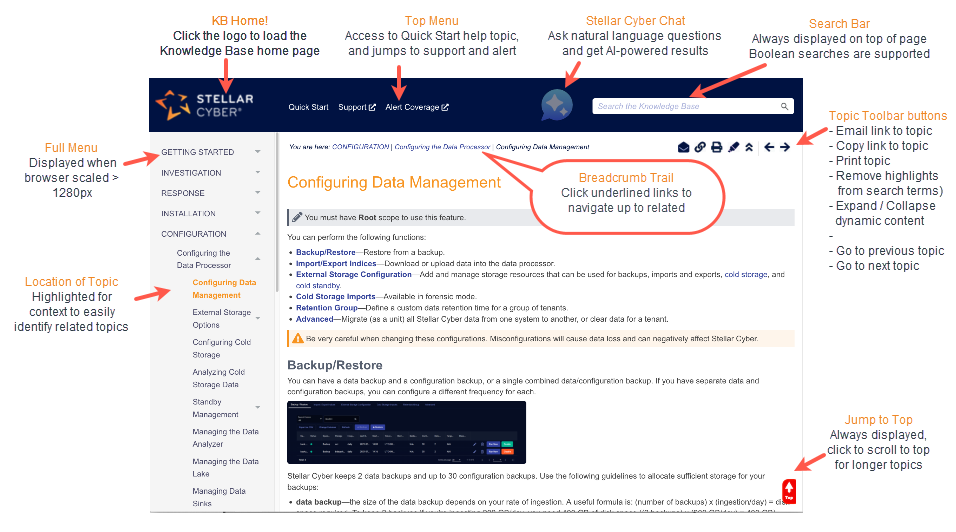Screen dimensions: 956x532
Task: Click the Search the Knowledge Base field
Action: pos(685,106)
